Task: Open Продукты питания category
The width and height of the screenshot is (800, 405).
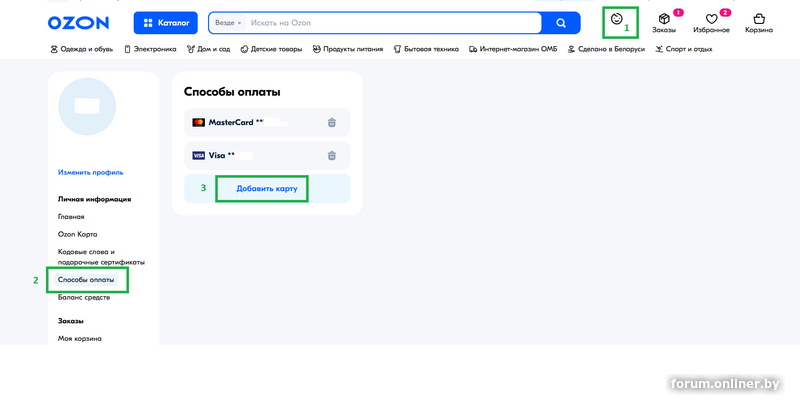Action: [347, 49]
